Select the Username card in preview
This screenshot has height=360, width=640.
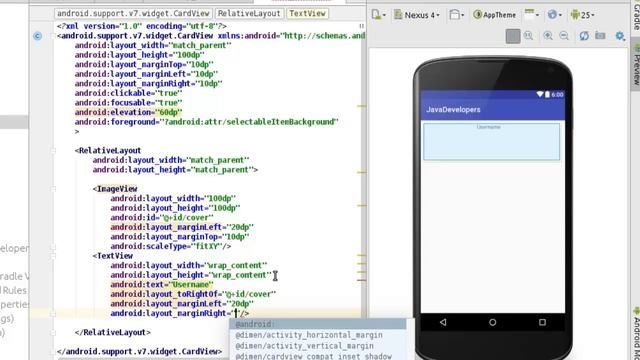491,142
